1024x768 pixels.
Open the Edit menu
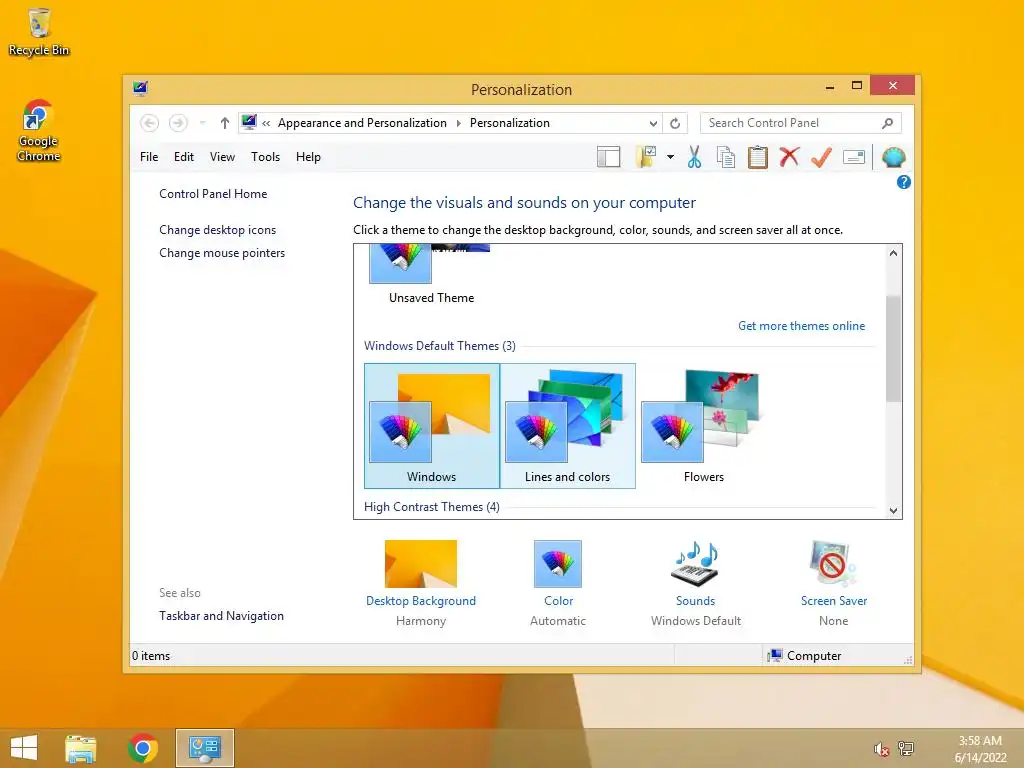pos(184,157)
